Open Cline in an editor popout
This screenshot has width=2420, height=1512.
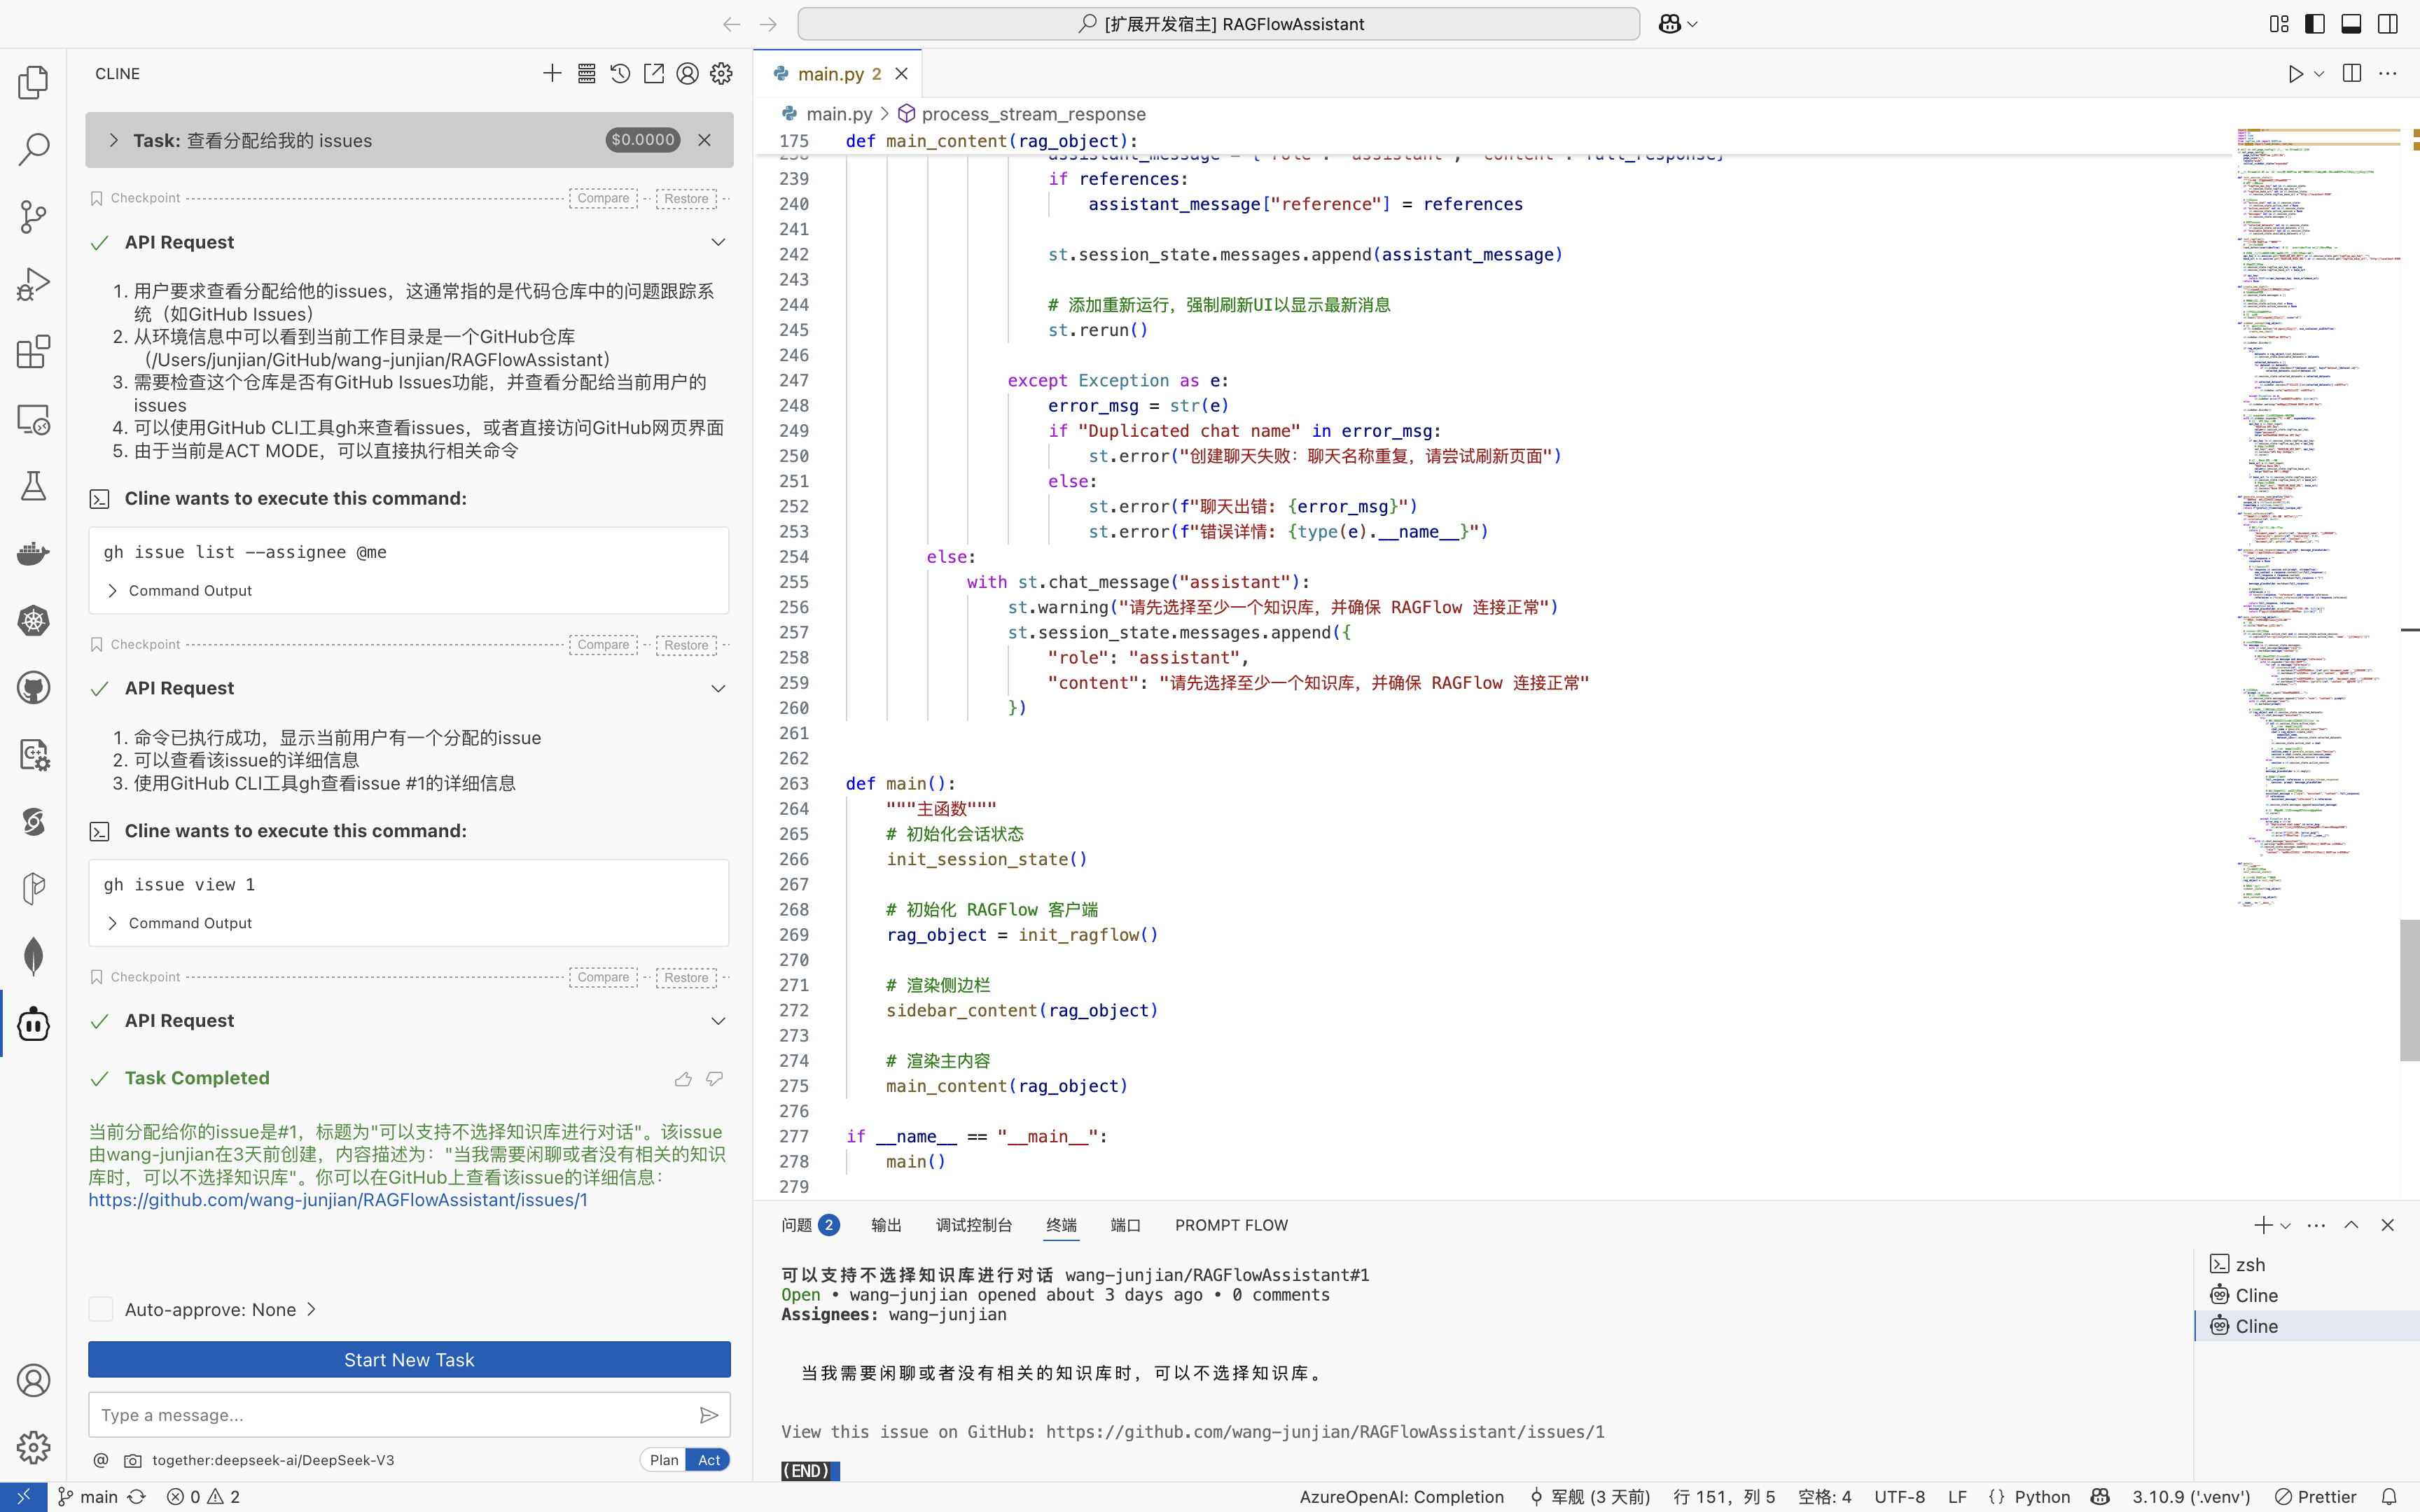654,74
